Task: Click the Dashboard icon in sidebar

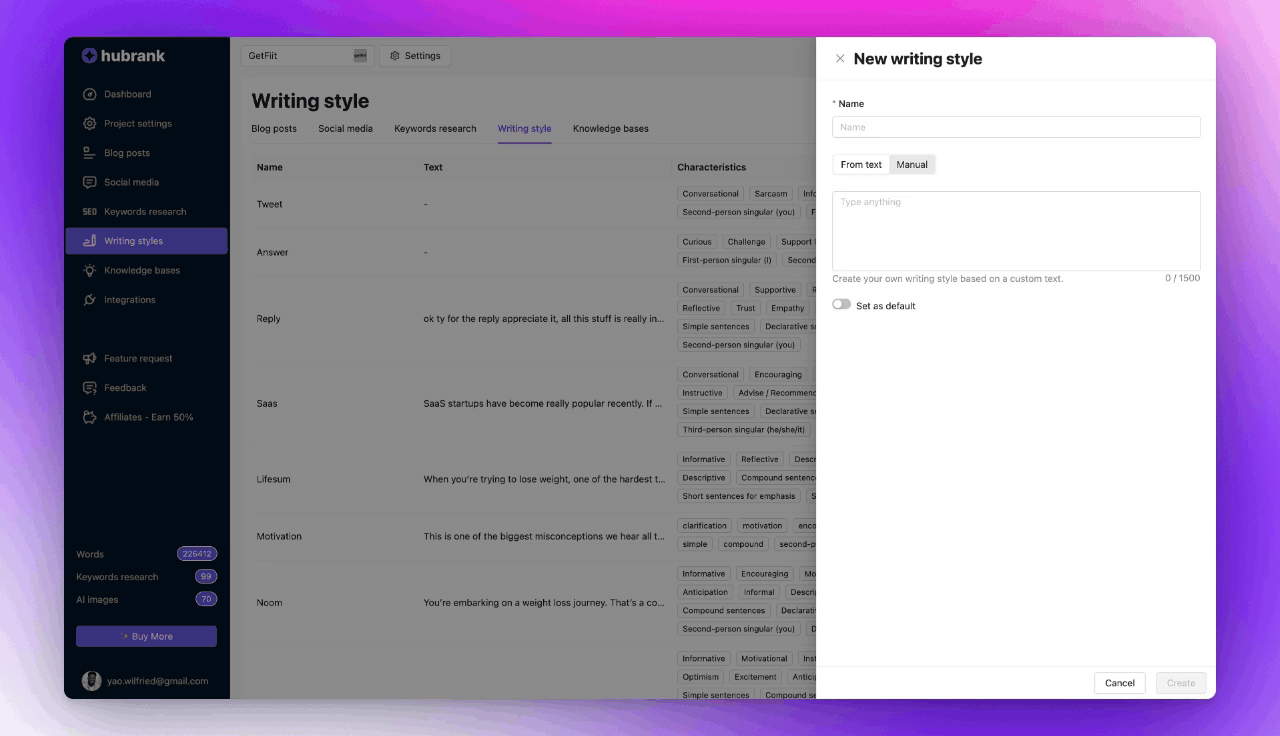Action: (x=90, y=94)
